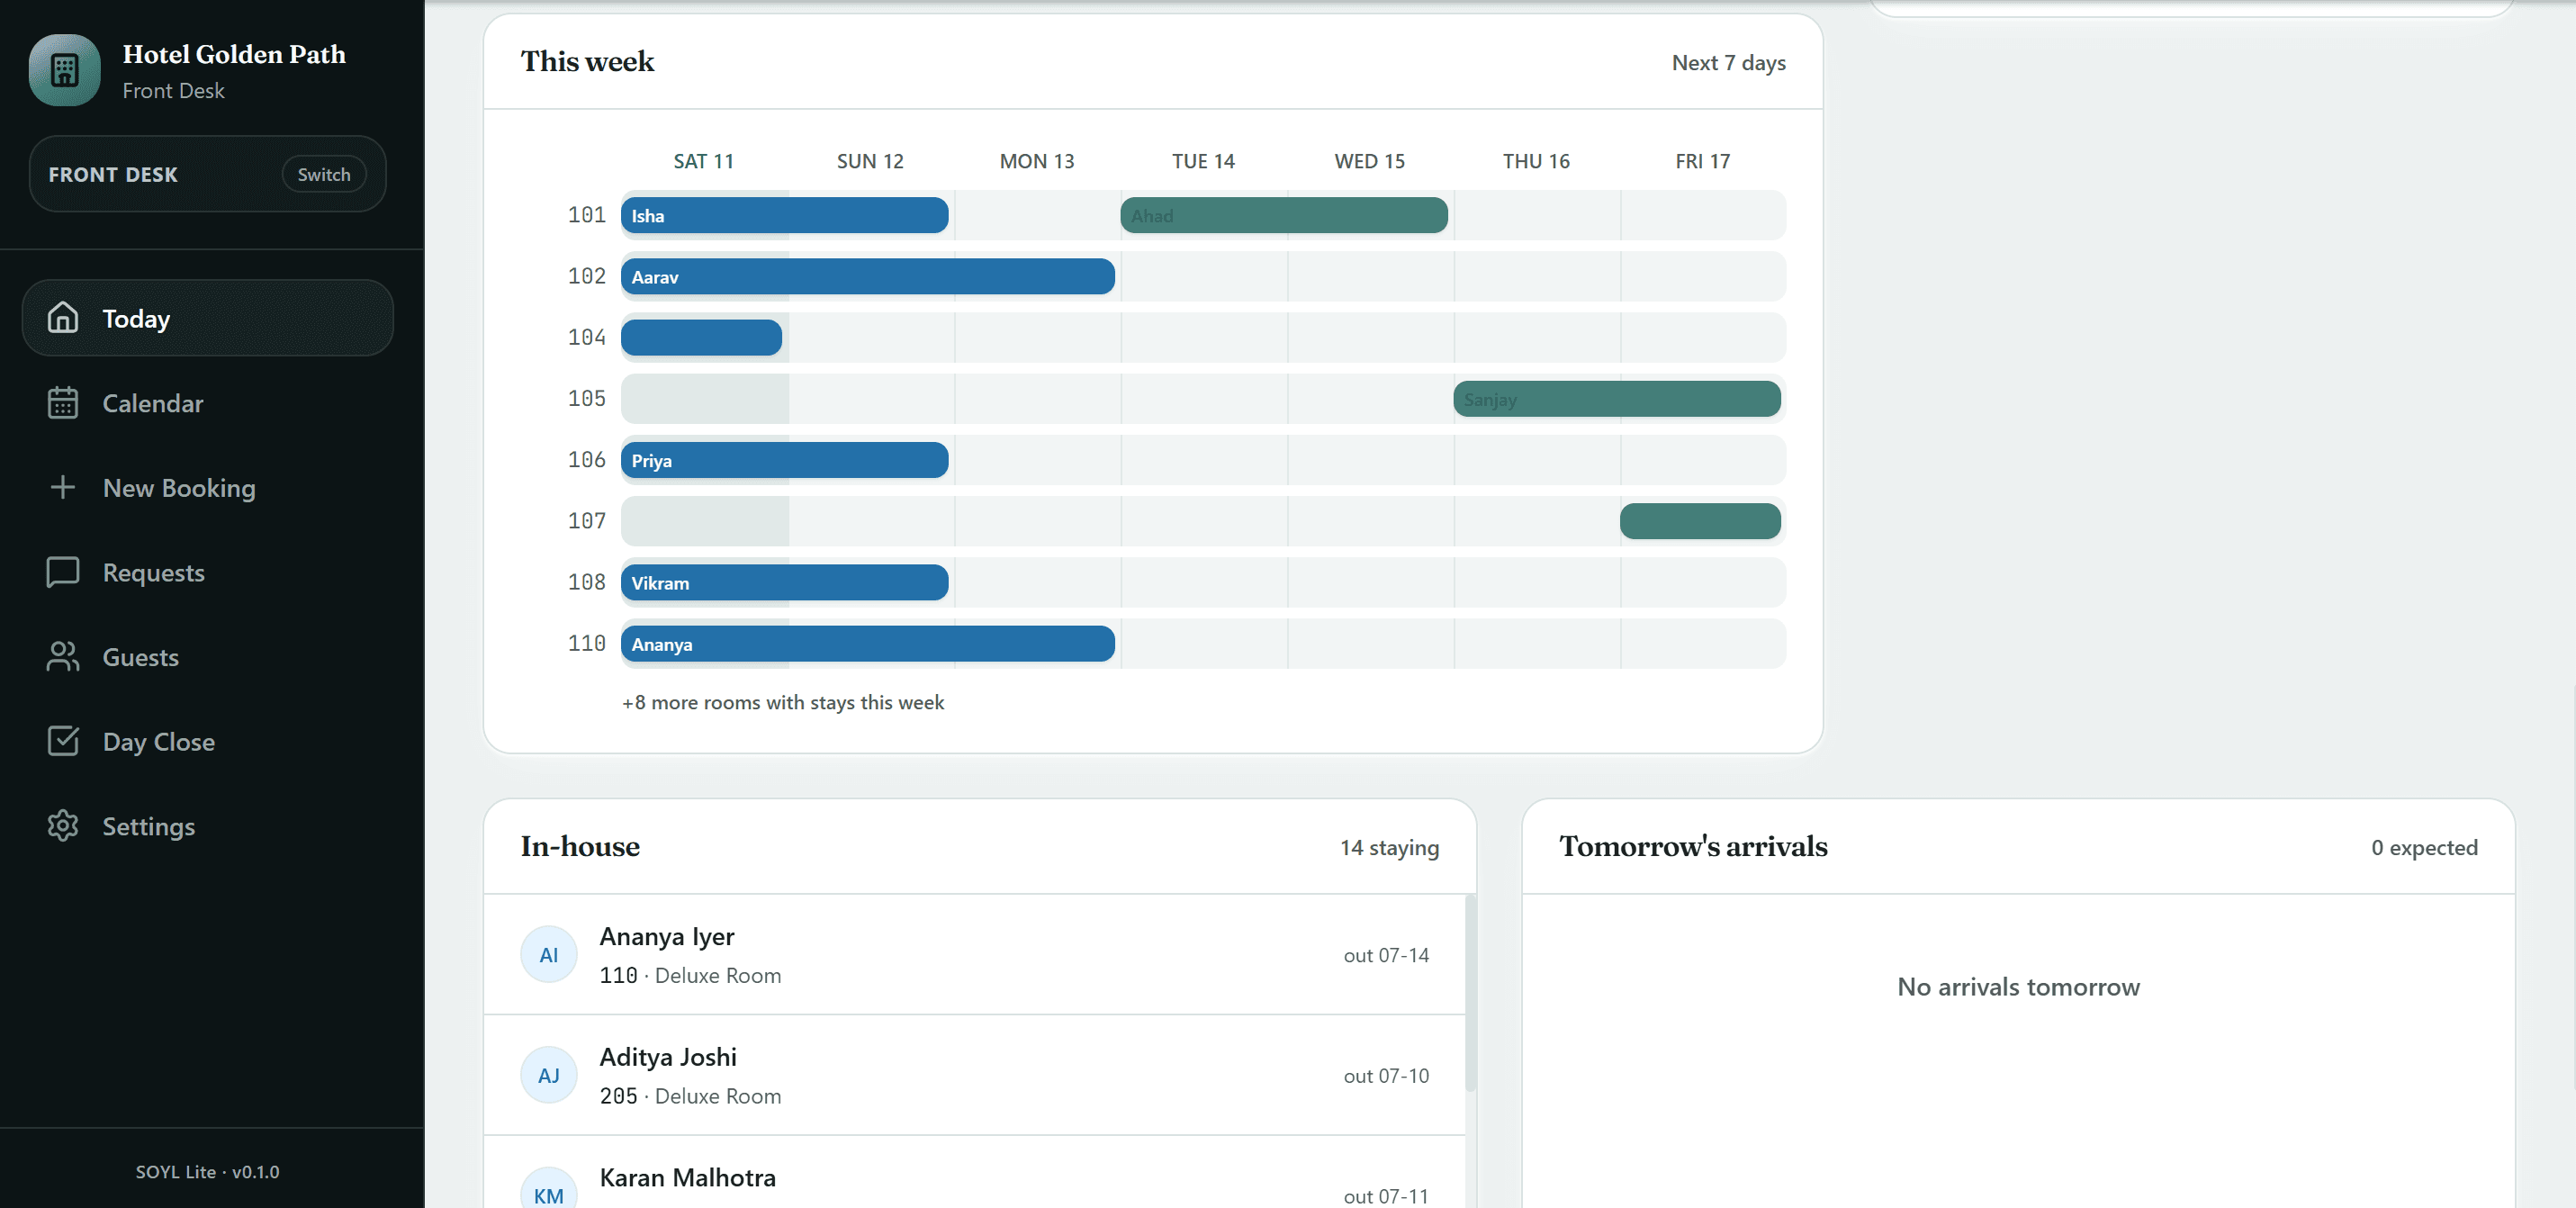Select Ahad's upcoming booking in room 101
Viewport: 2576px width, 1208px height.
(x=1283, y=215)
